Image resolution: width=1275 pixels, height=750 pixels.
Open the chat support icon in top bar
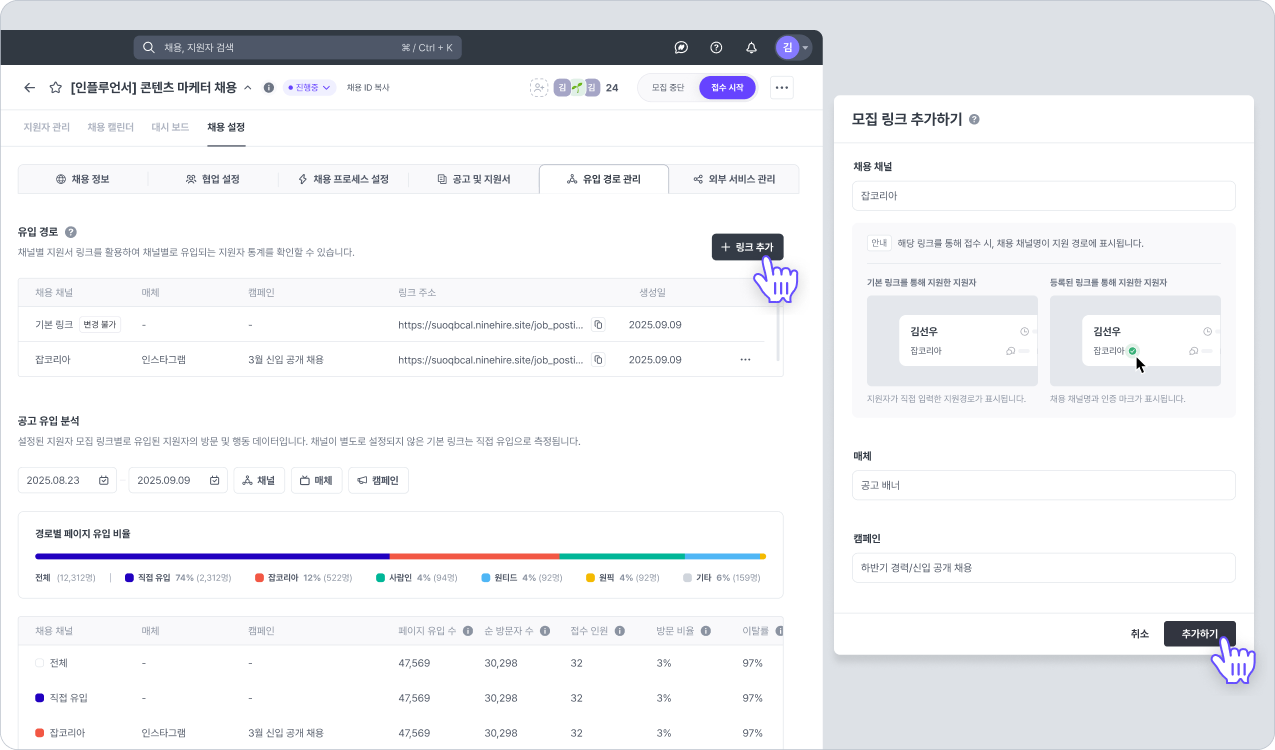point(681,47)
